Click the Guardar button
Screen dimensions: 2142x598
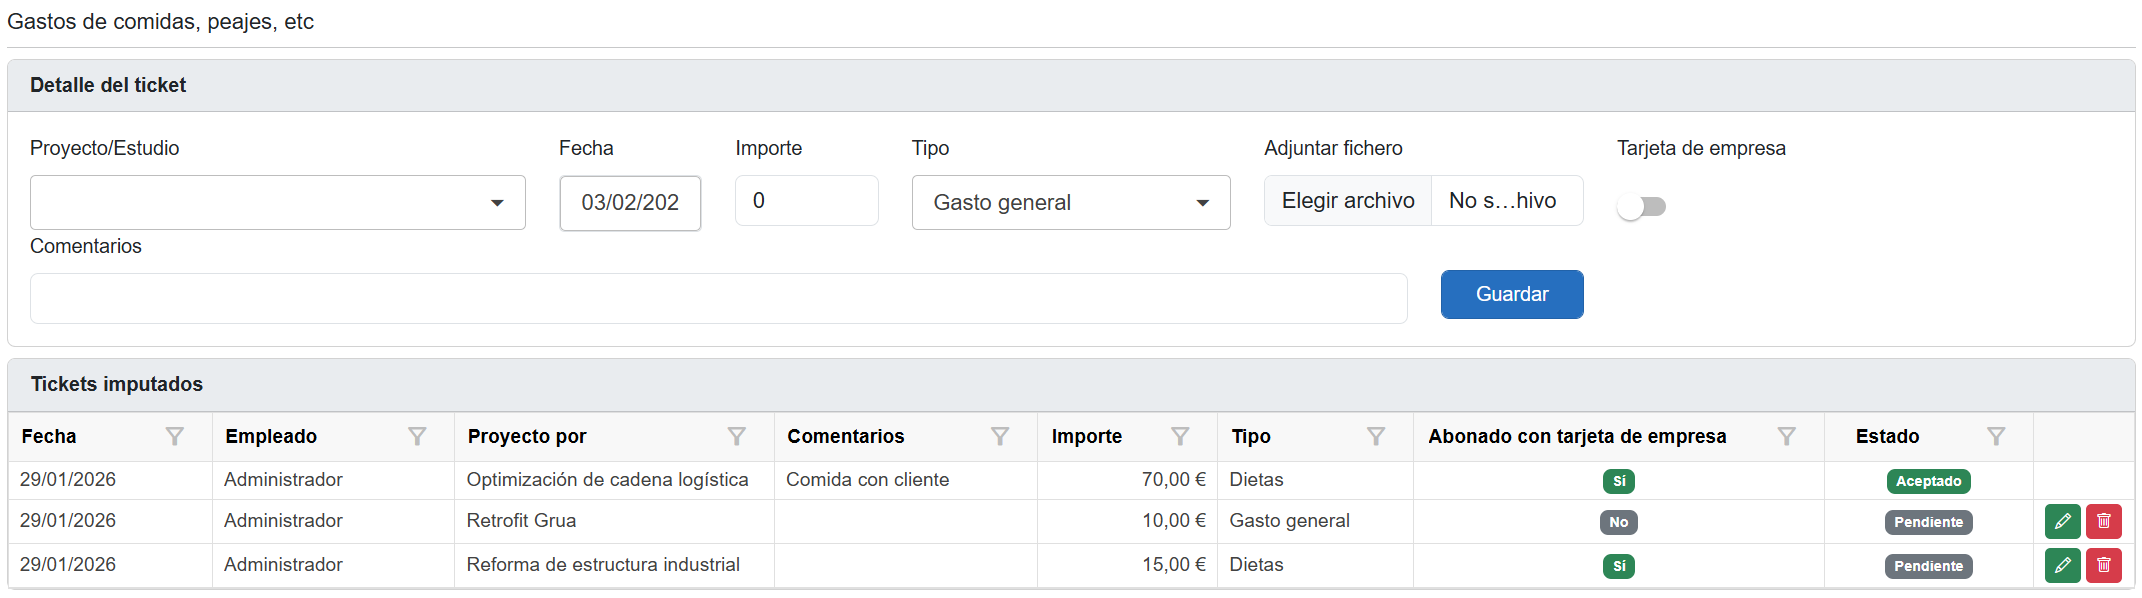[1511, 295]
